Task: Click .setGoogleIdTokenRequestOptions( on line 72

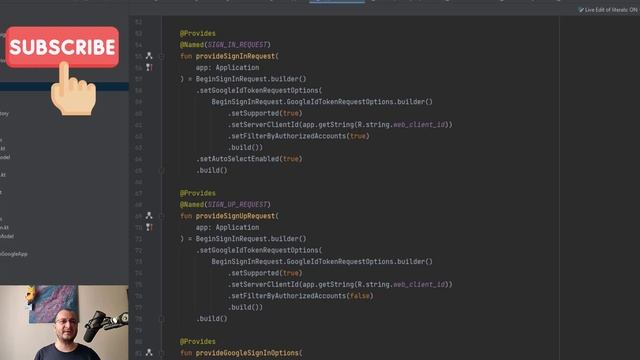Action: point(259,250)
